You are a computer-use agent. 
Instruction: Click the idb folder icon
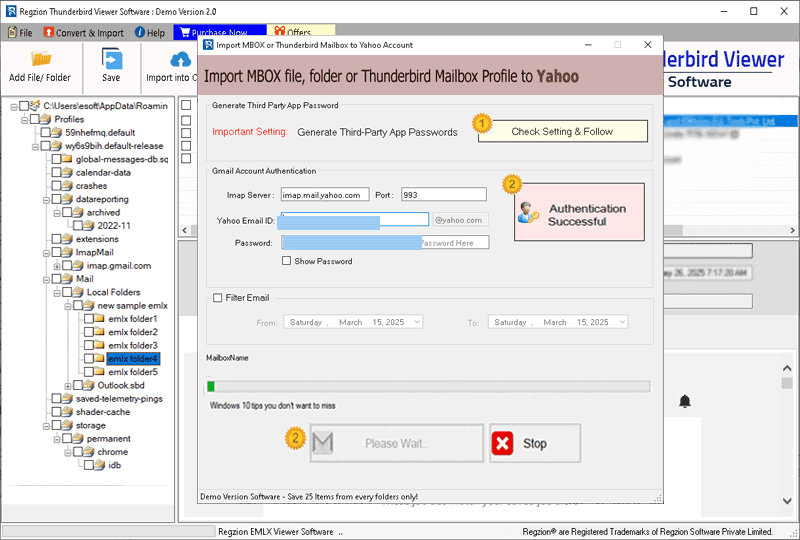pos(99,464)
